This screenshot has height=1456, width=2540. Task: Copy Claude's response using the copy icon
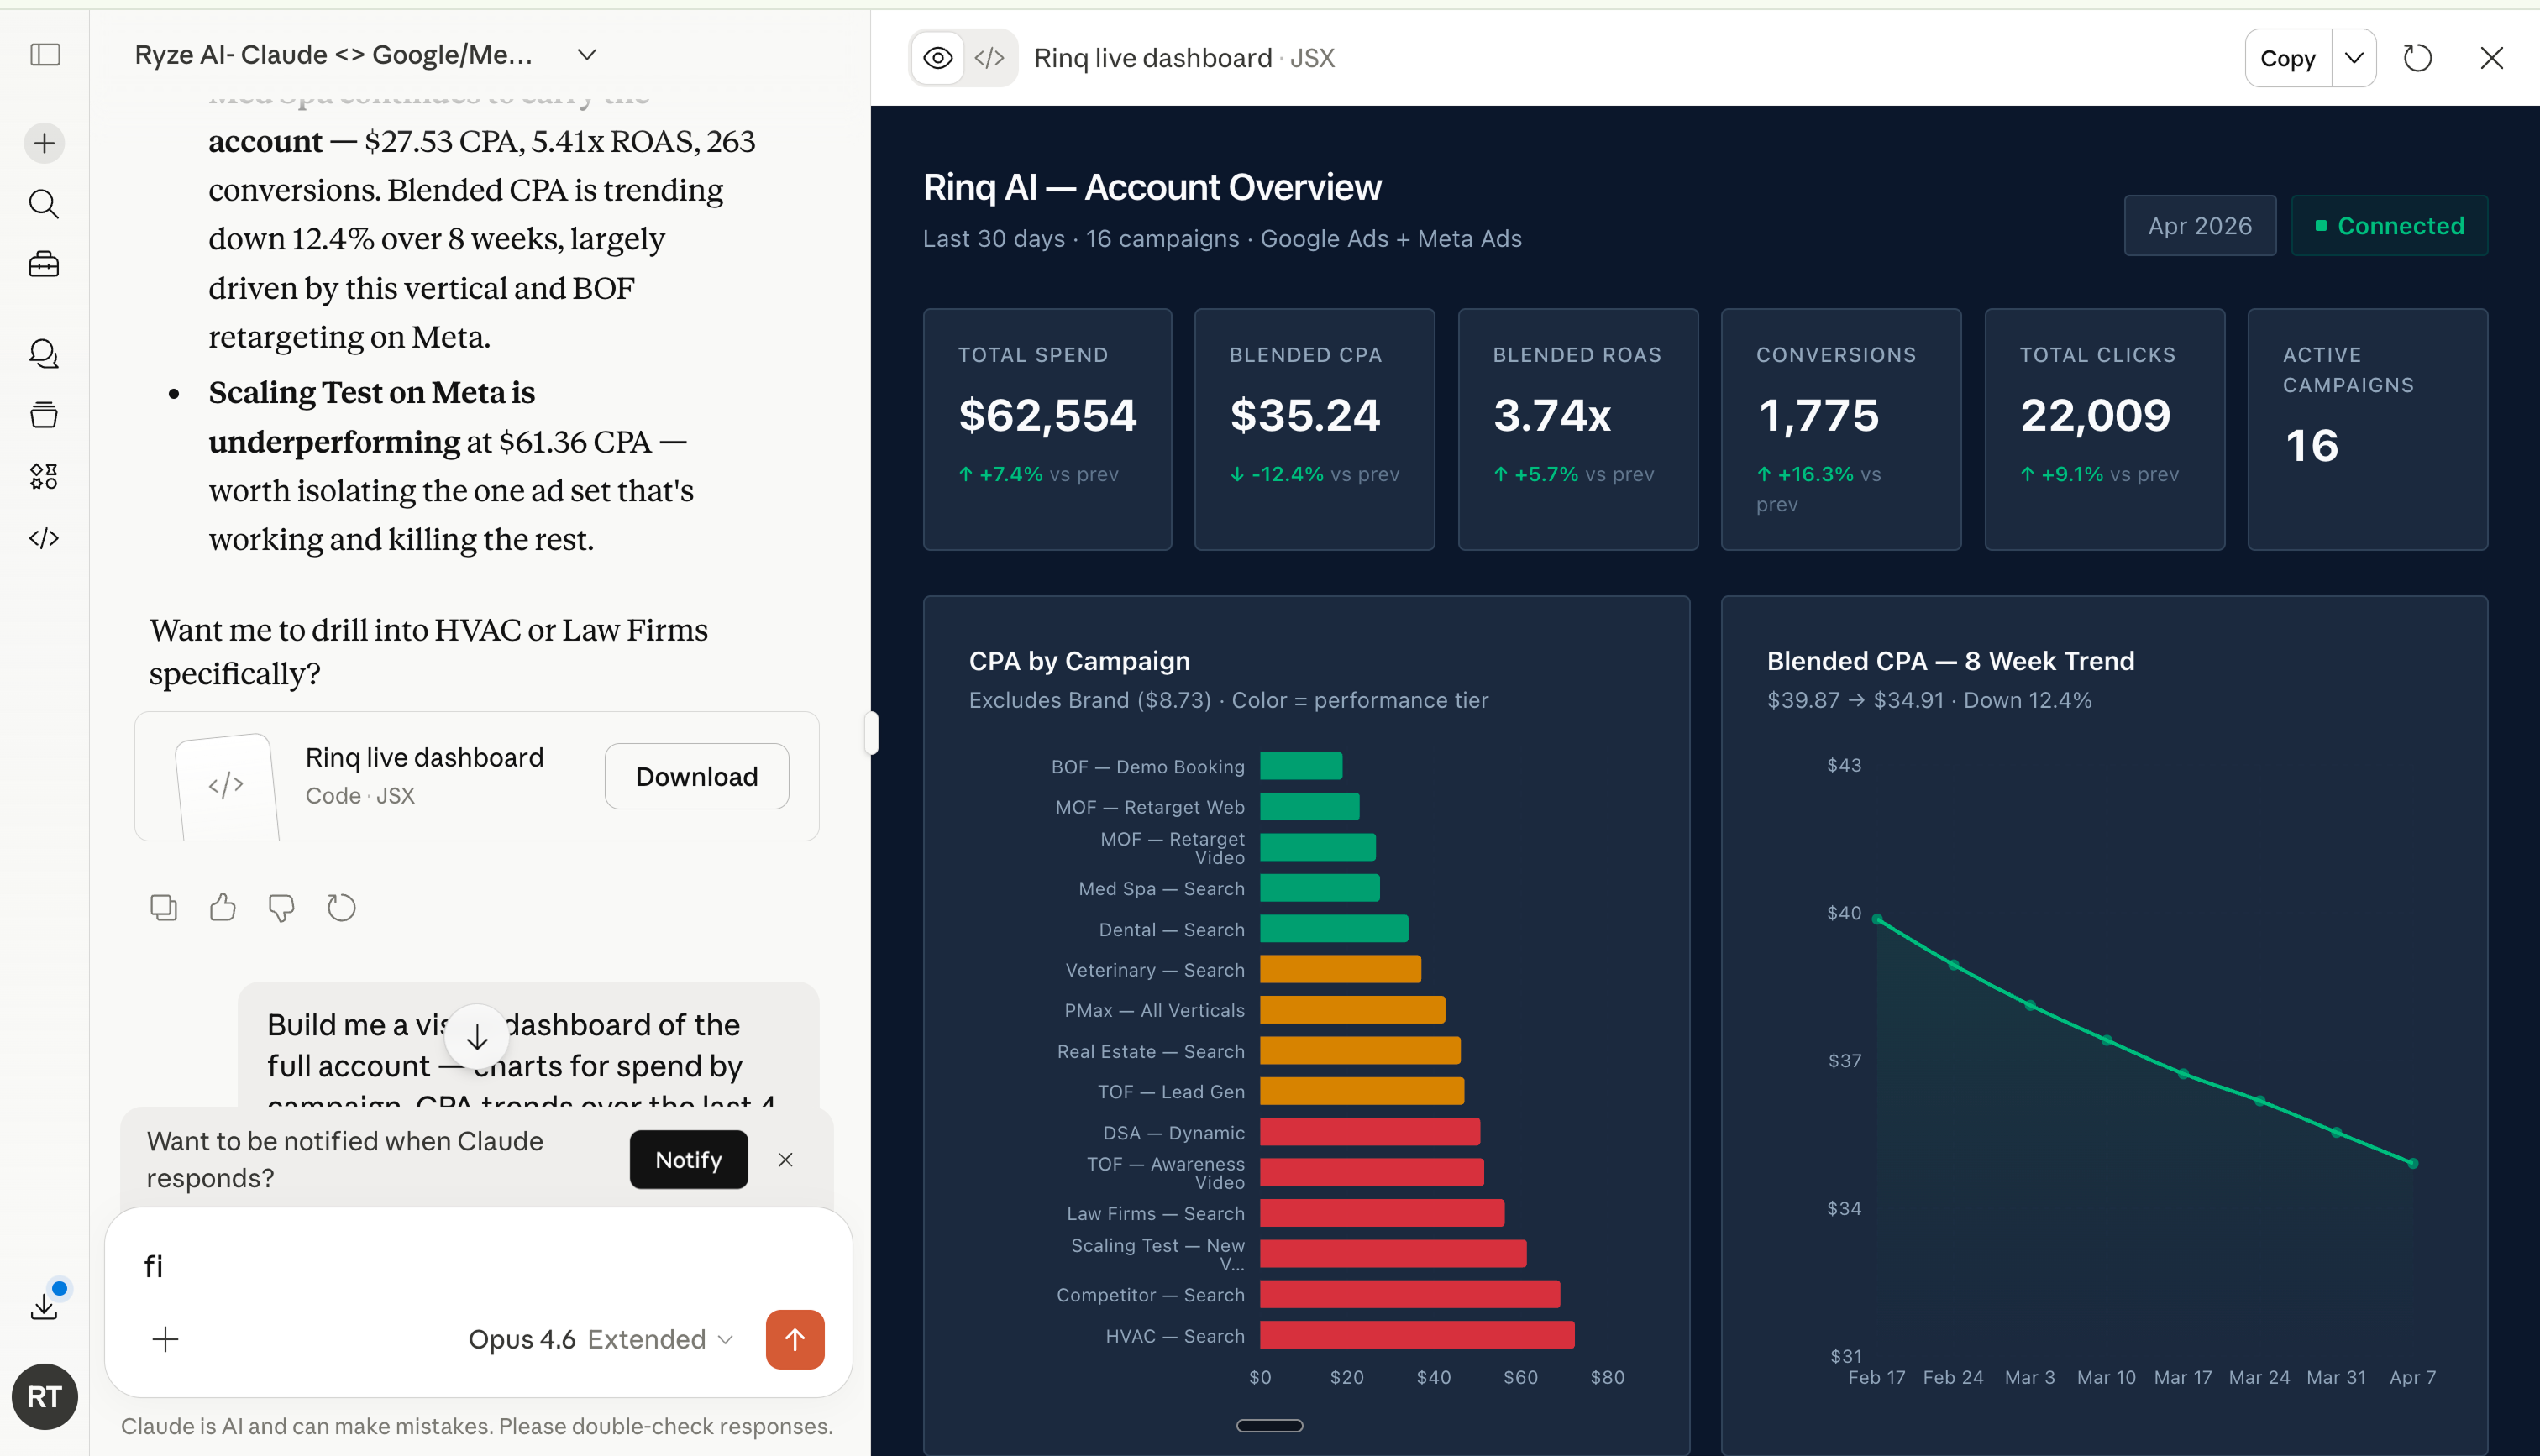[163, 906]
